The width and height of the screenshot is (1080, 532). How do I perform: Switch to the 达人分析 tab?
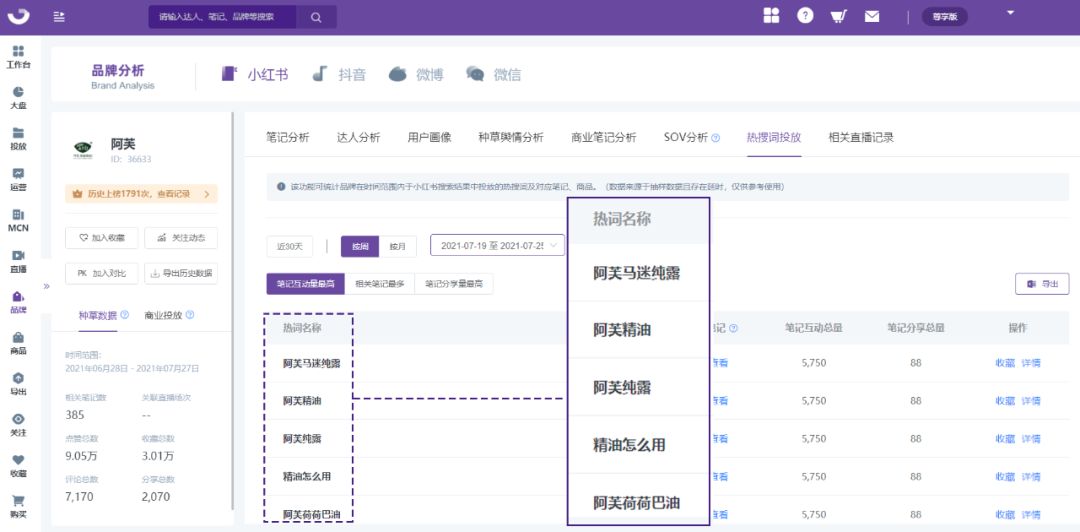[x=358, y=137]
